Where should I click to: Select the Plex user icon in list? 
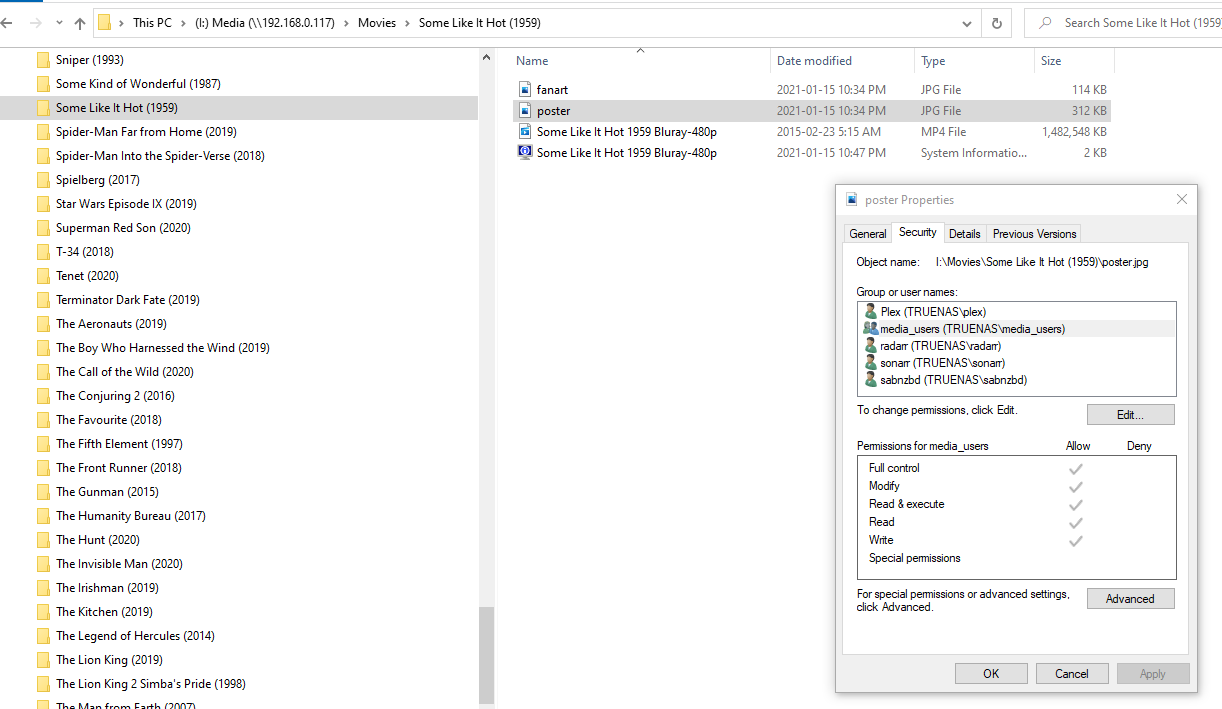point(870,312)
